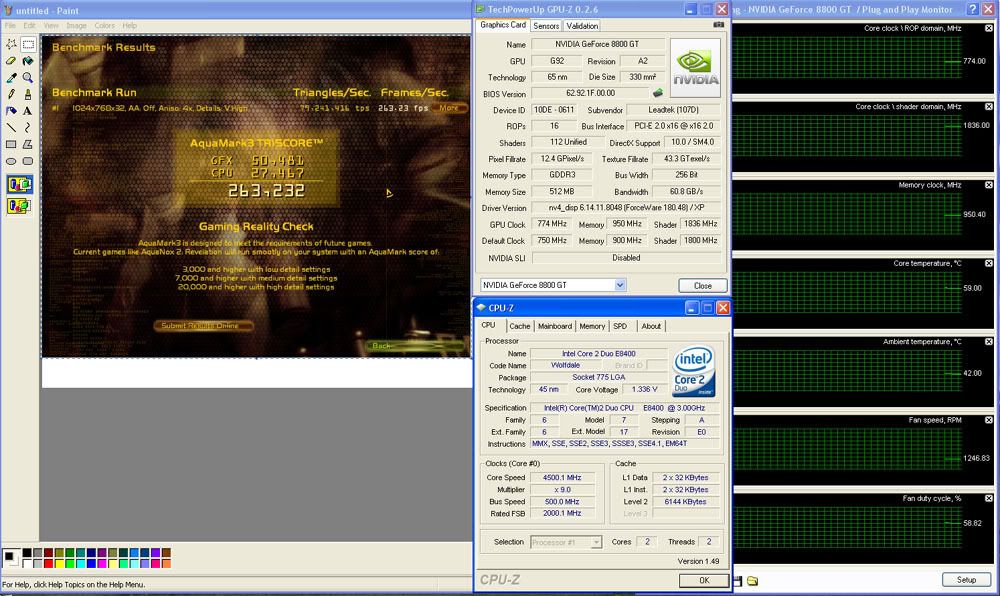This screenshot has height=596, width=1000.
Task: Open the folder icon beside Setup button
Action: coord(753,581)
